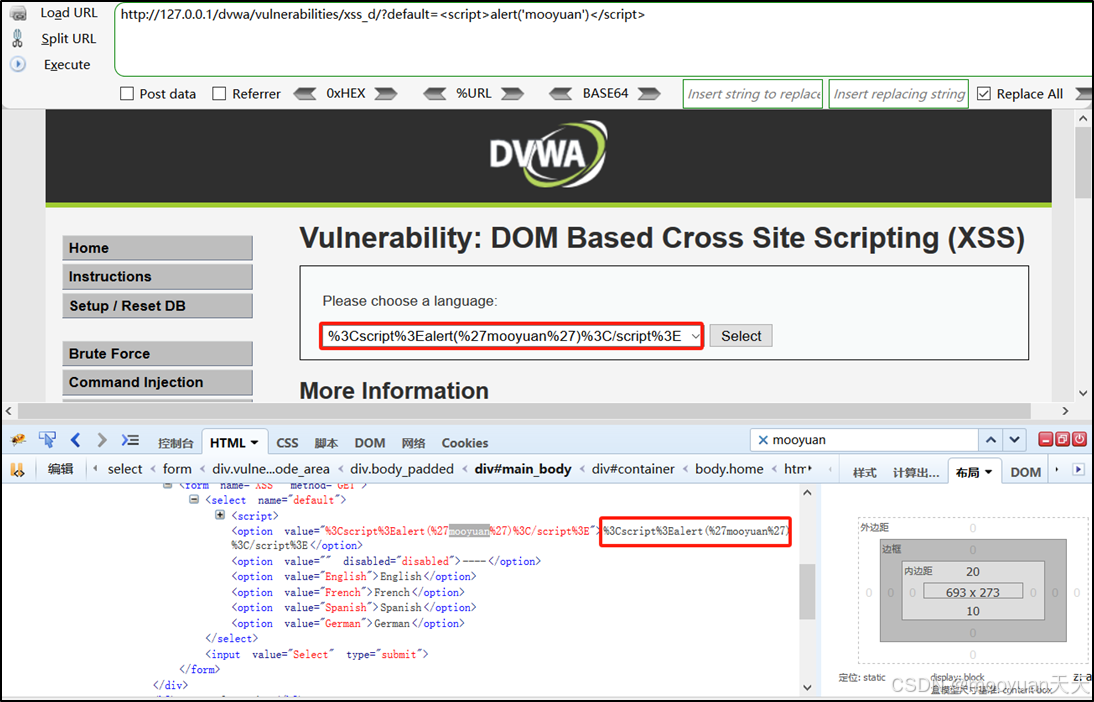Click the Execute play icon

(x=18, y=64)
